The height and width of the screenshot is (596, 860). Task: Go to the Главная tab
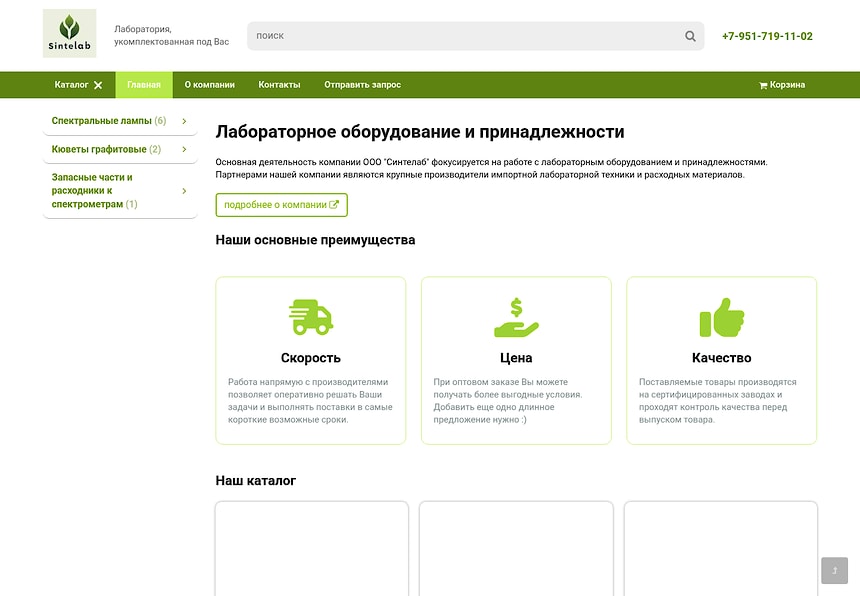click(x=144, y=85)
